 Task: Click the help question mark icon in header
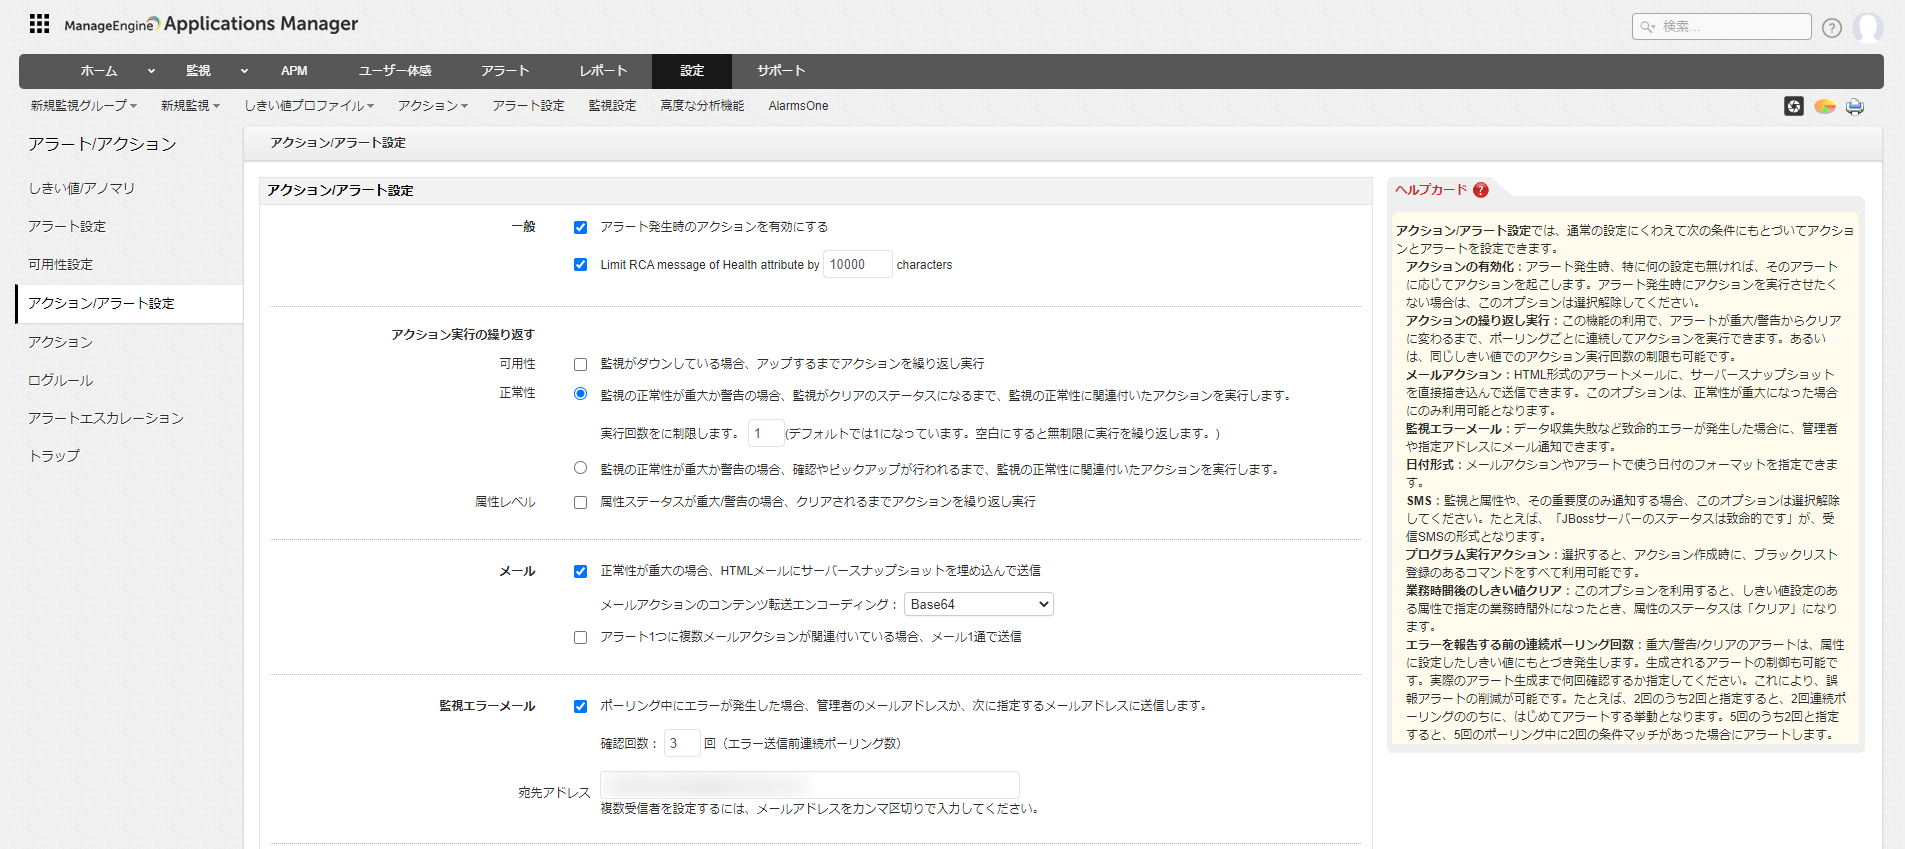click(x=1831, y=28)
